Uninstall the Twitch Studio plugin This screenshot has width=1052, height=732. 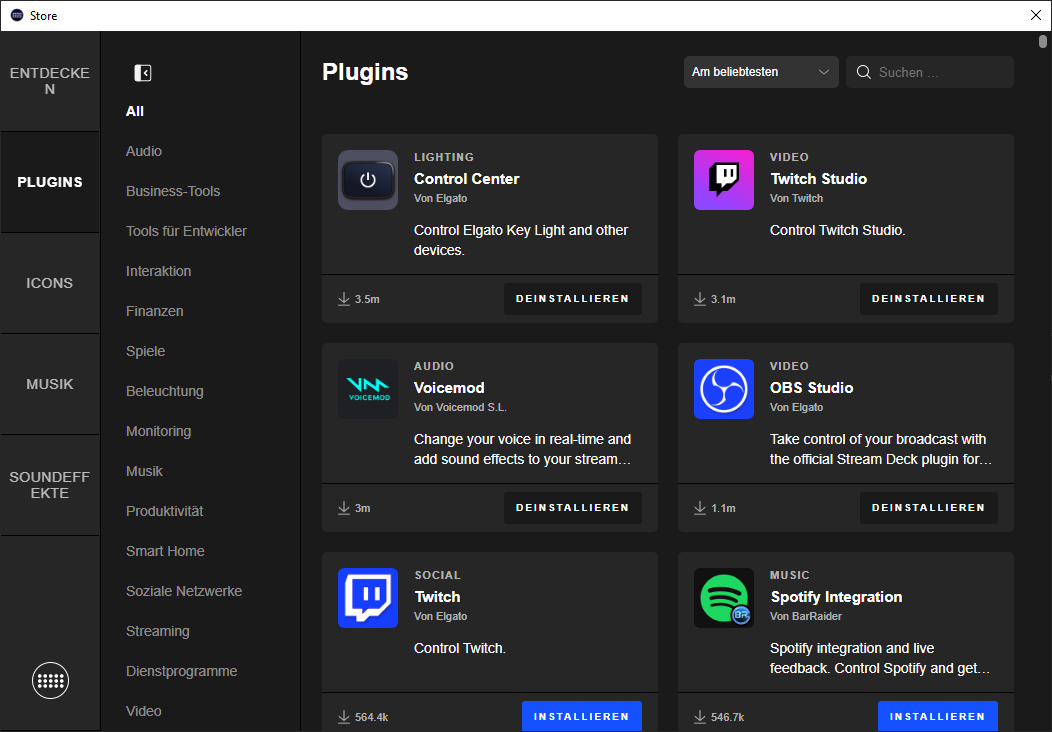coord(928,299)
